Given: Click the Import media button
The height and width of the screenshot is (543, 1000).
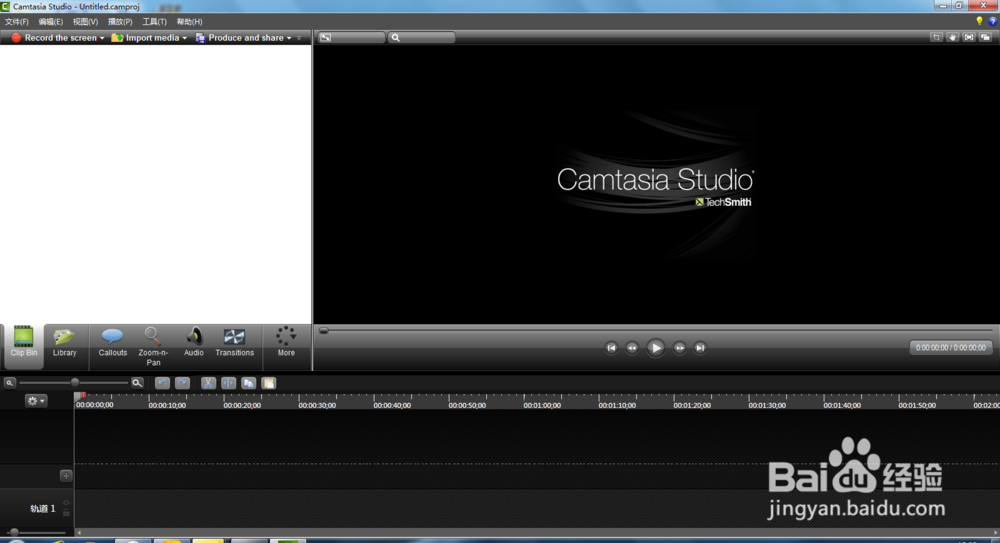Looking at the screenshot, I should click(145, 38).
